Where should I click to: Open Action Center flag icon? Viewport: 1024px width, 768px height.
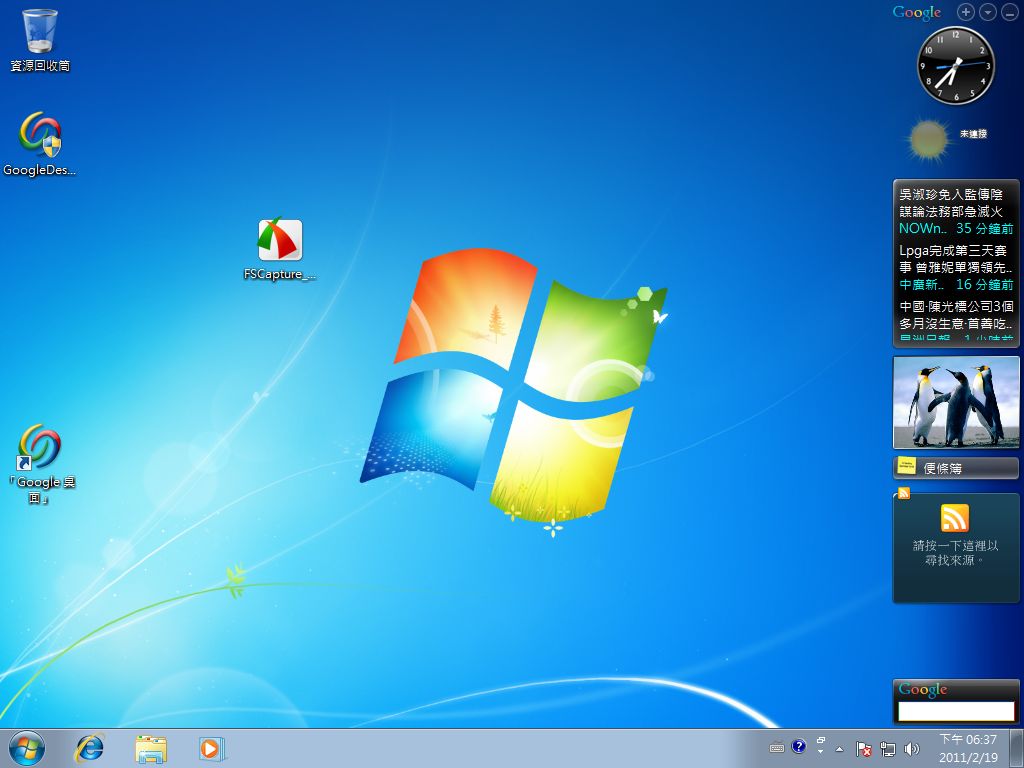click(x=863, y=749)
